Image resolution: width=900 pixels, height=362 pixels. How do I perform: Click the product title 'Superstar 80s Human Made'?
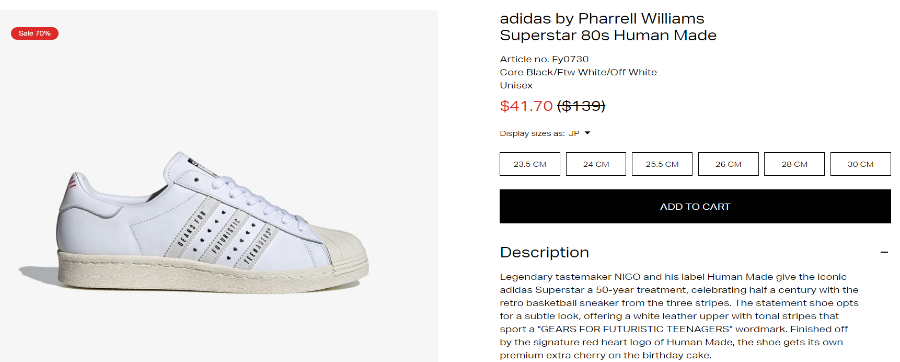[x=608, y=36]
